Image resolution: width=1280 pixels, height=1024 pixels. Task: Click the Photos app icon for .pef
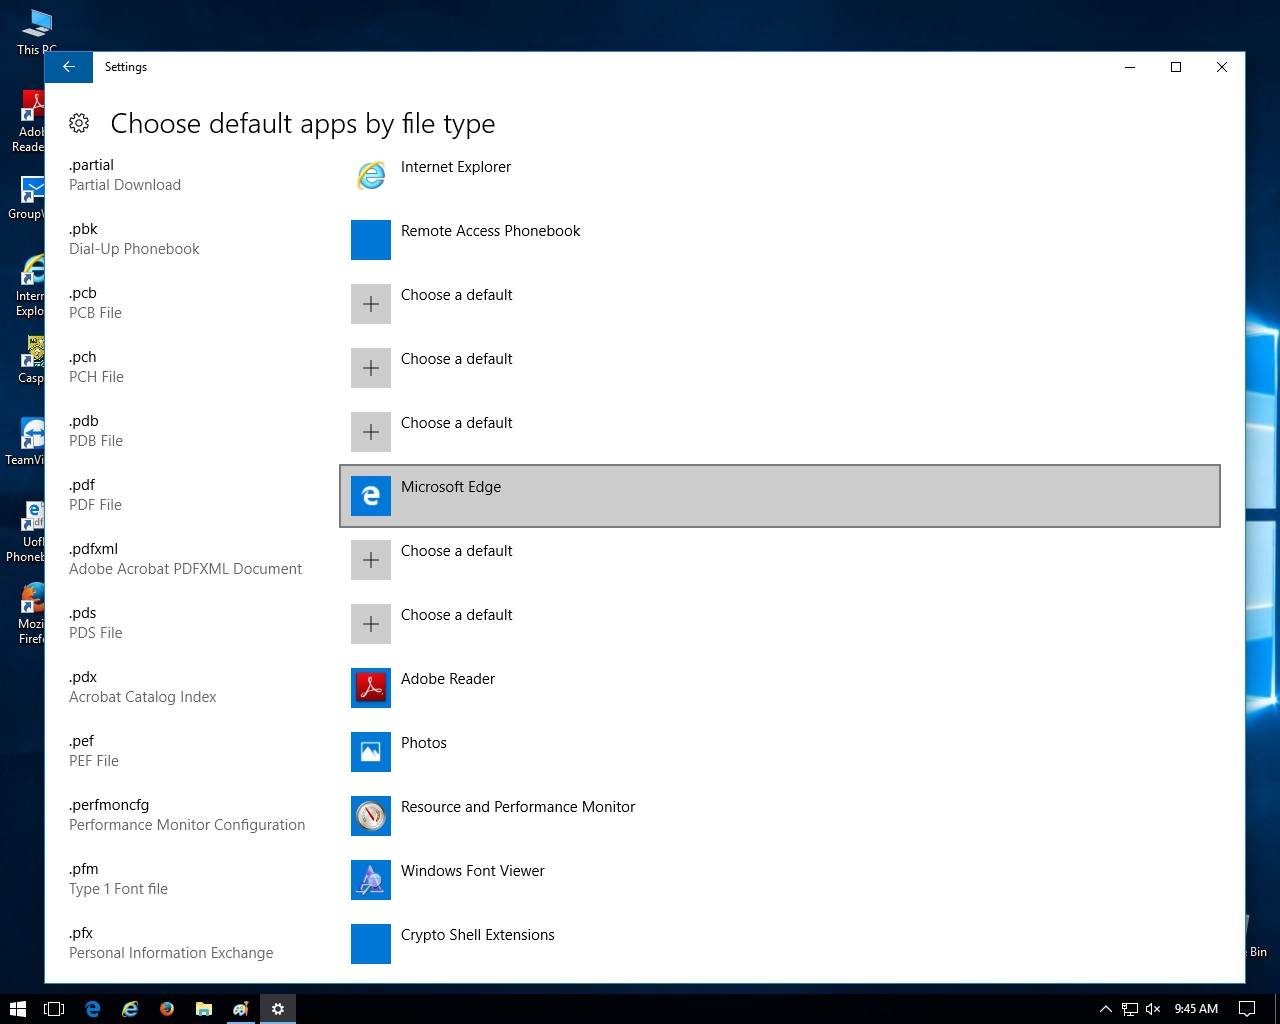click(371, 752)
